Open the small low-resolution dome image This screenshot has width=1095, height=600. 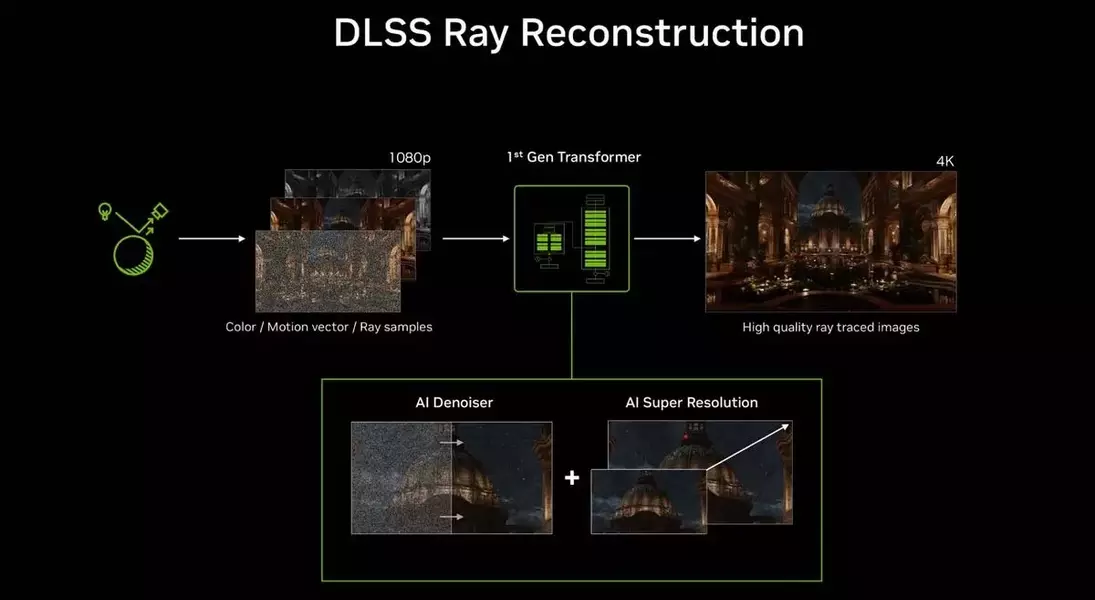pos(649,502)
